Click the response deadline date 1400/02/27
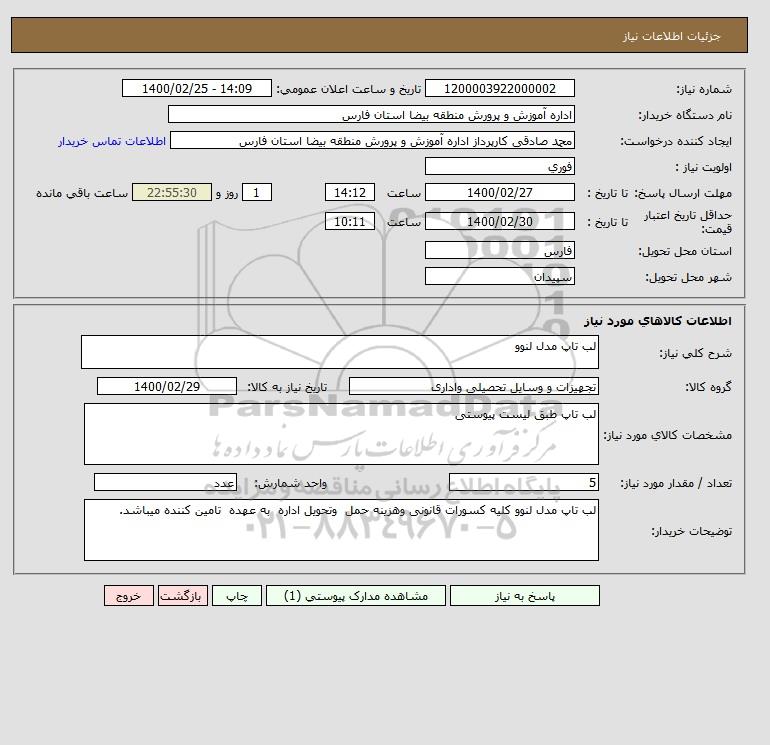The height and width of the screenshot is (745, 770). (500, 193)
